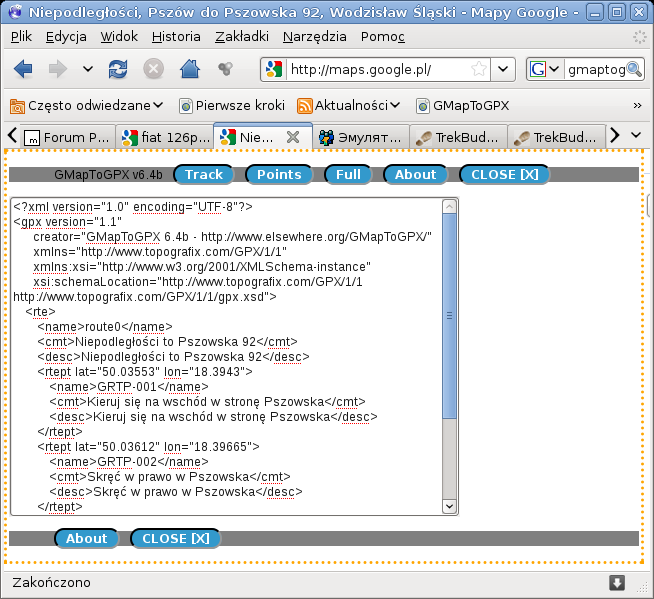Open the list-all-tabs dropdown
Screen dimensions: 654x599
click(636, 135)
